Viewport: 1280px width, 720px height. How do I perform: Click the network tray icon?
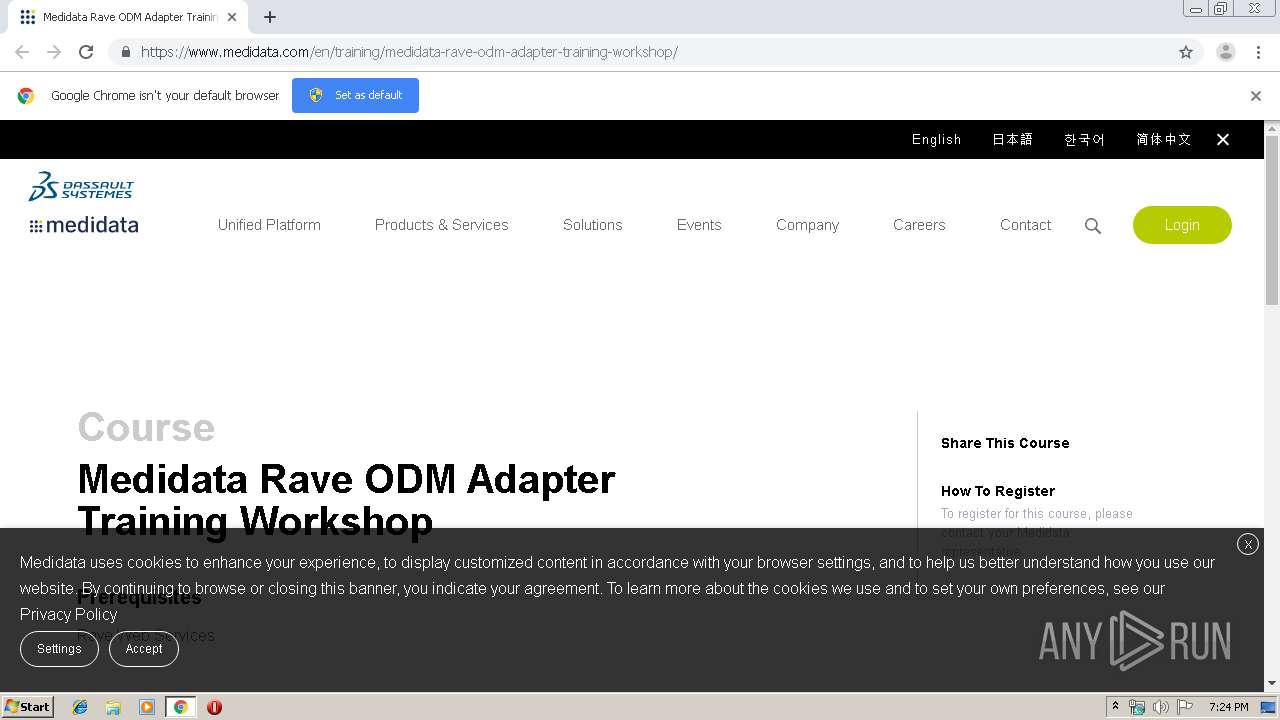click(x=1137, y=707)
